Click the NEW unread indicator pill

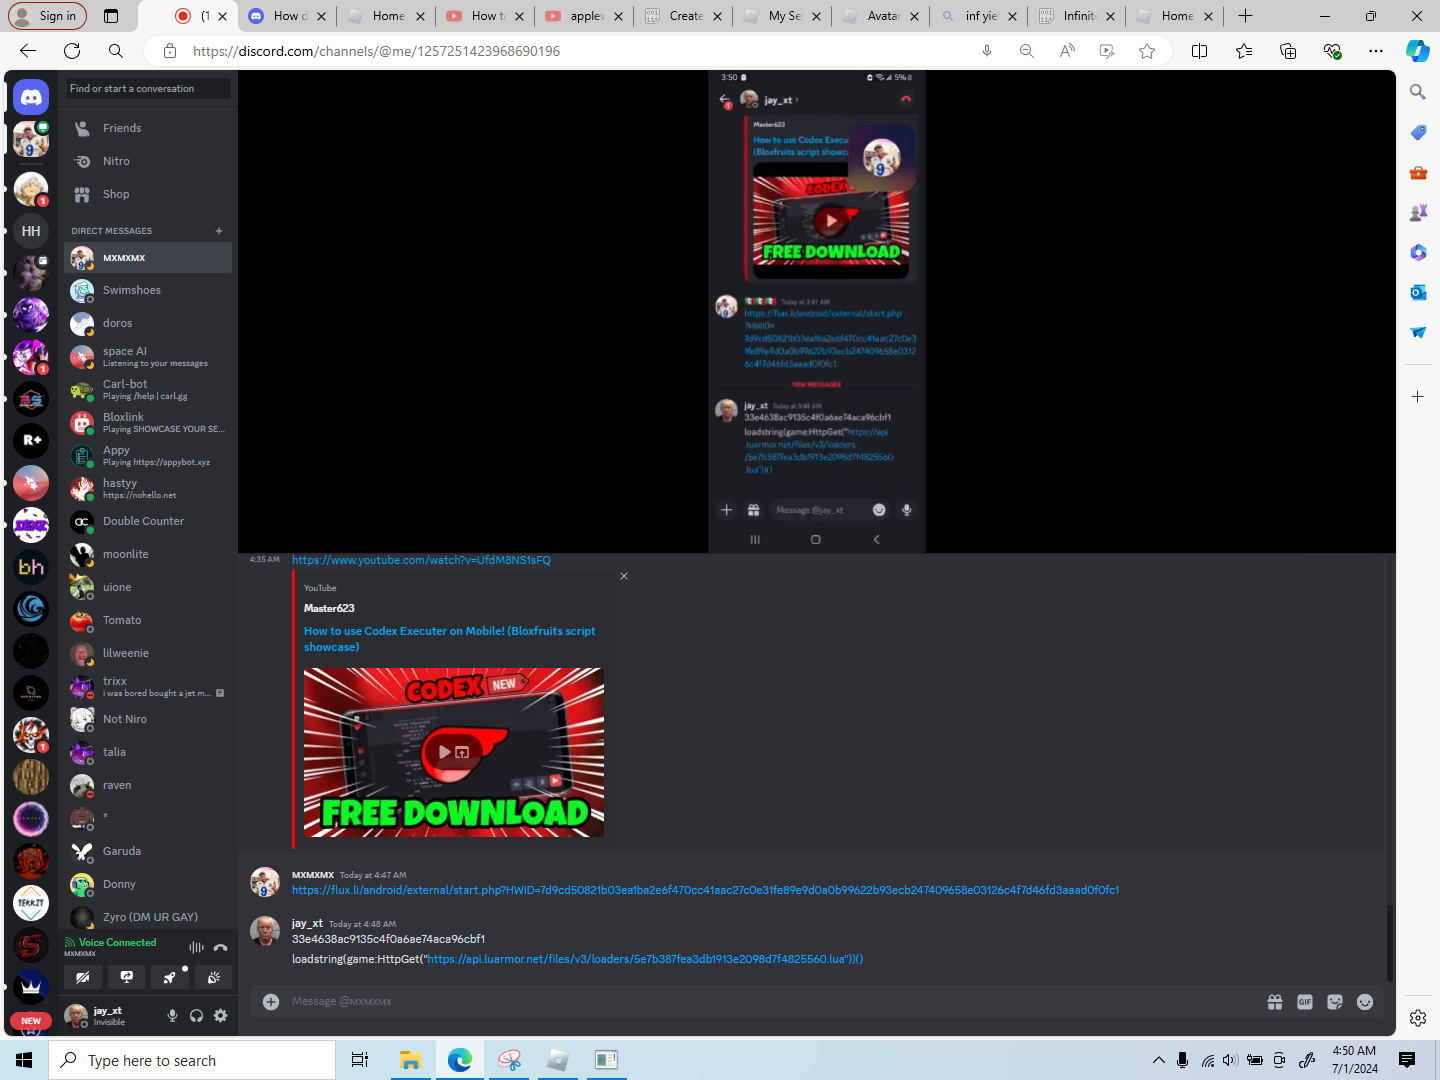point(31,1021)
